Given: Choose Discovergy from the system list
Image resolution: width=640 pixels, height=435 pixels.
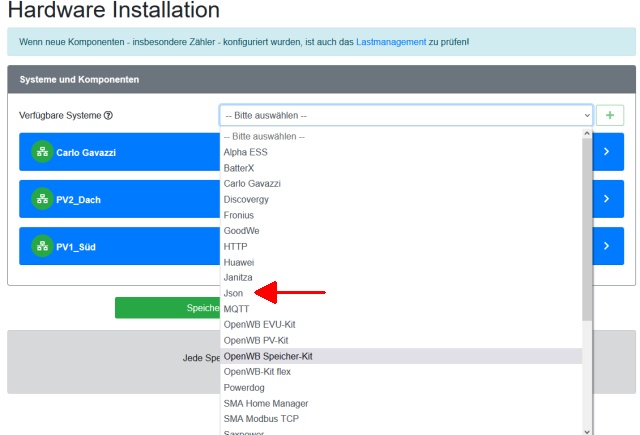Looking at the screenshot, I should click(401, 200).
